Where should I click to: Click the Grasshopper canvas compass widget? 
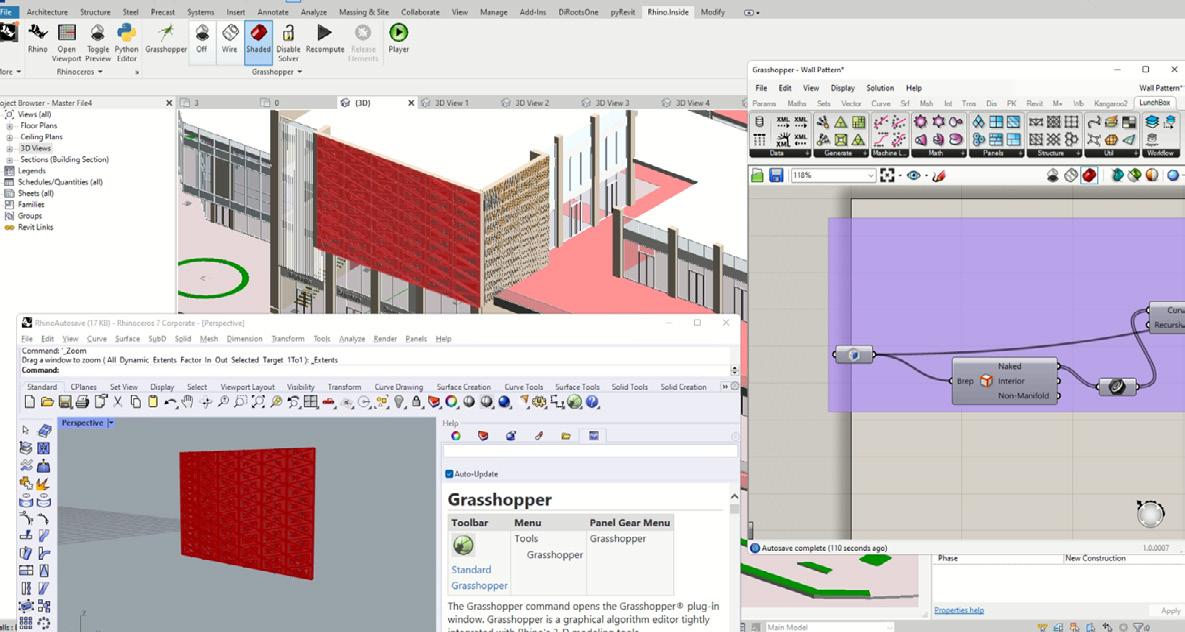(1150, 513)
